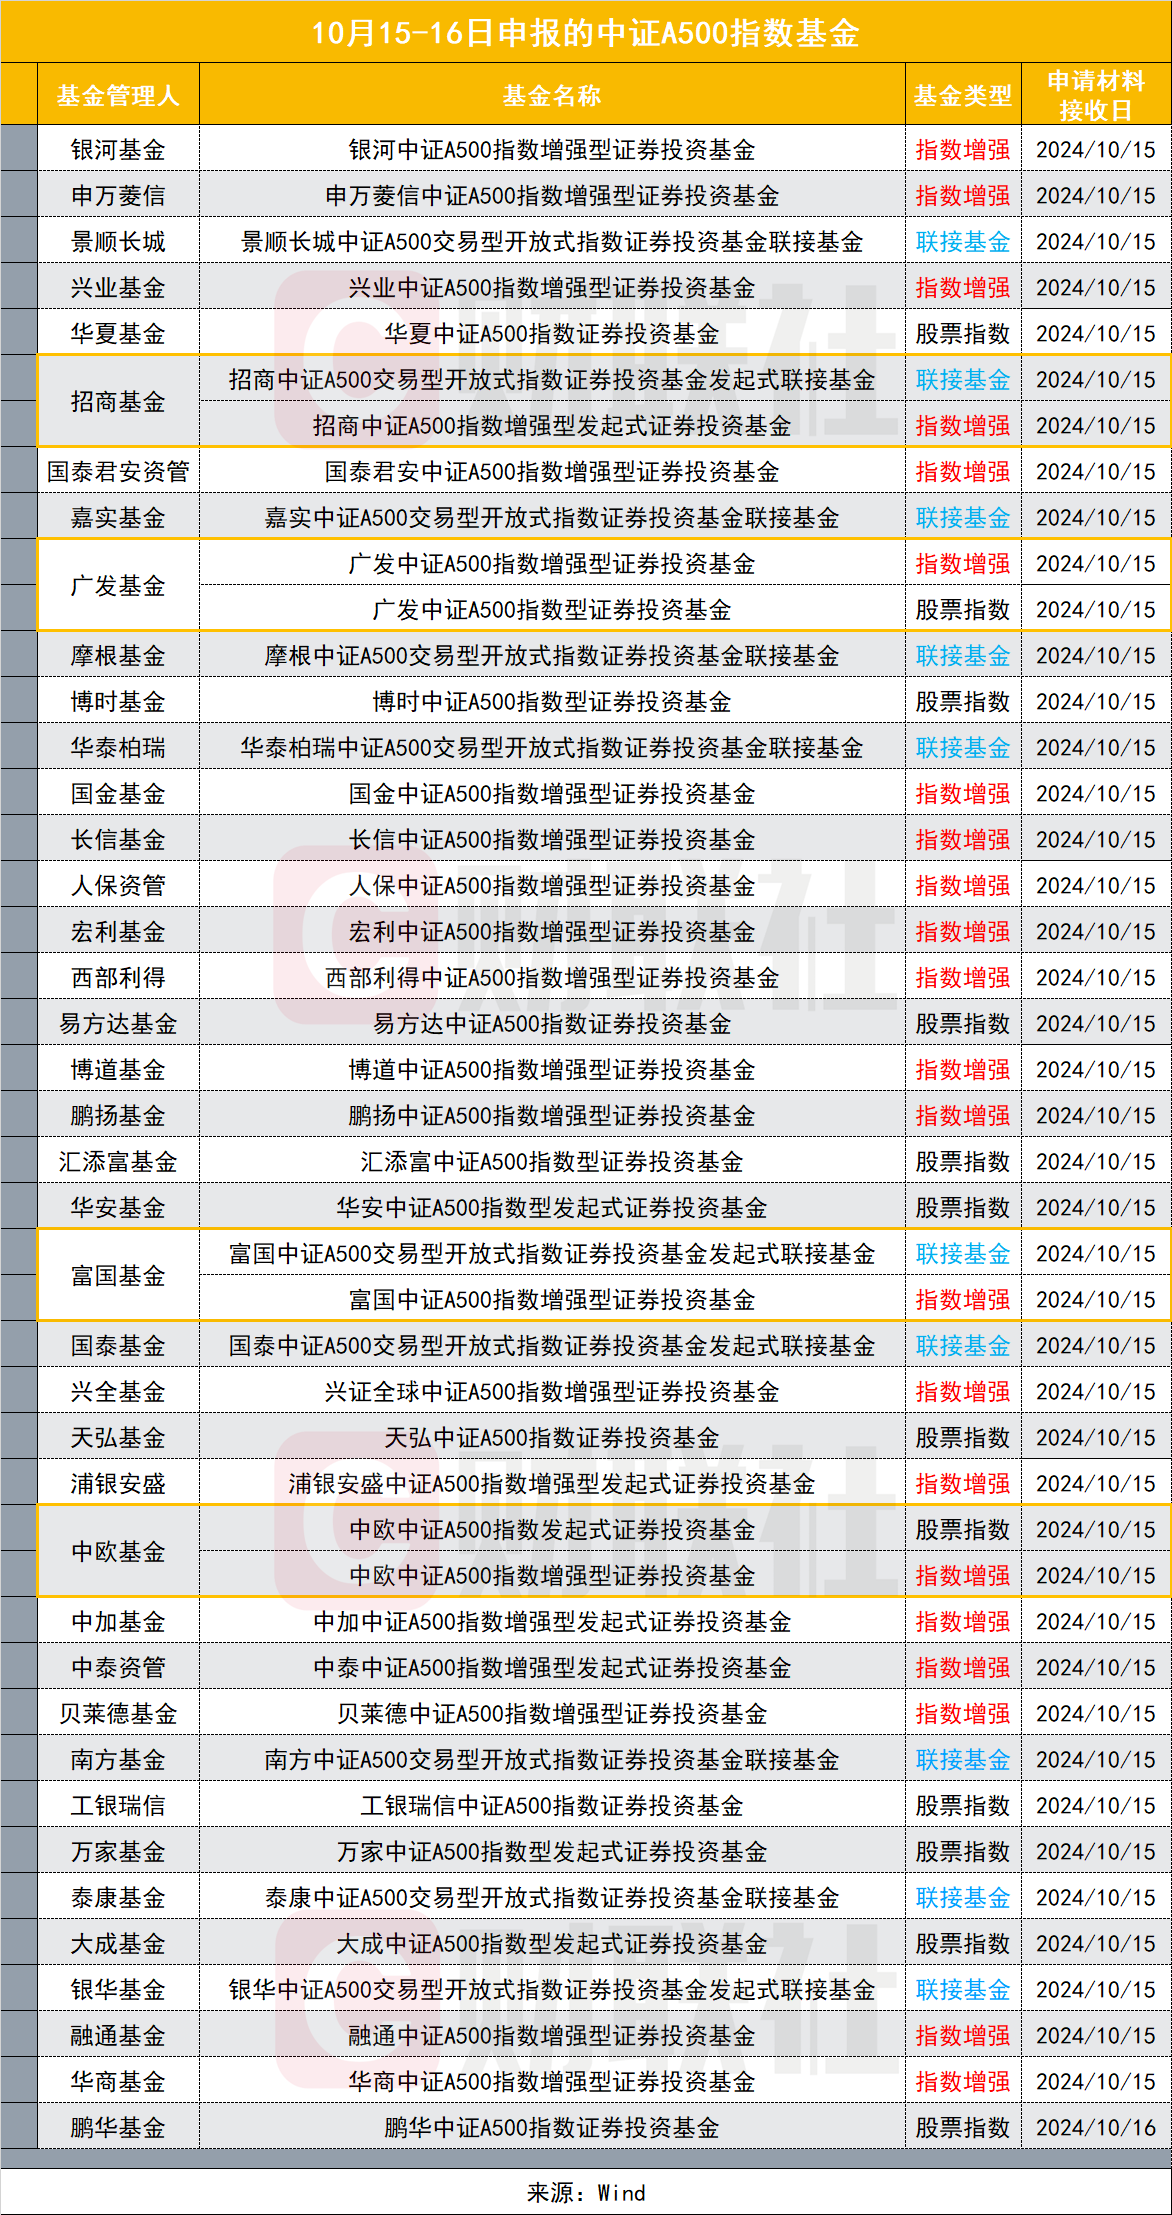Select manager cell '兴业基金'

(118, 287)
